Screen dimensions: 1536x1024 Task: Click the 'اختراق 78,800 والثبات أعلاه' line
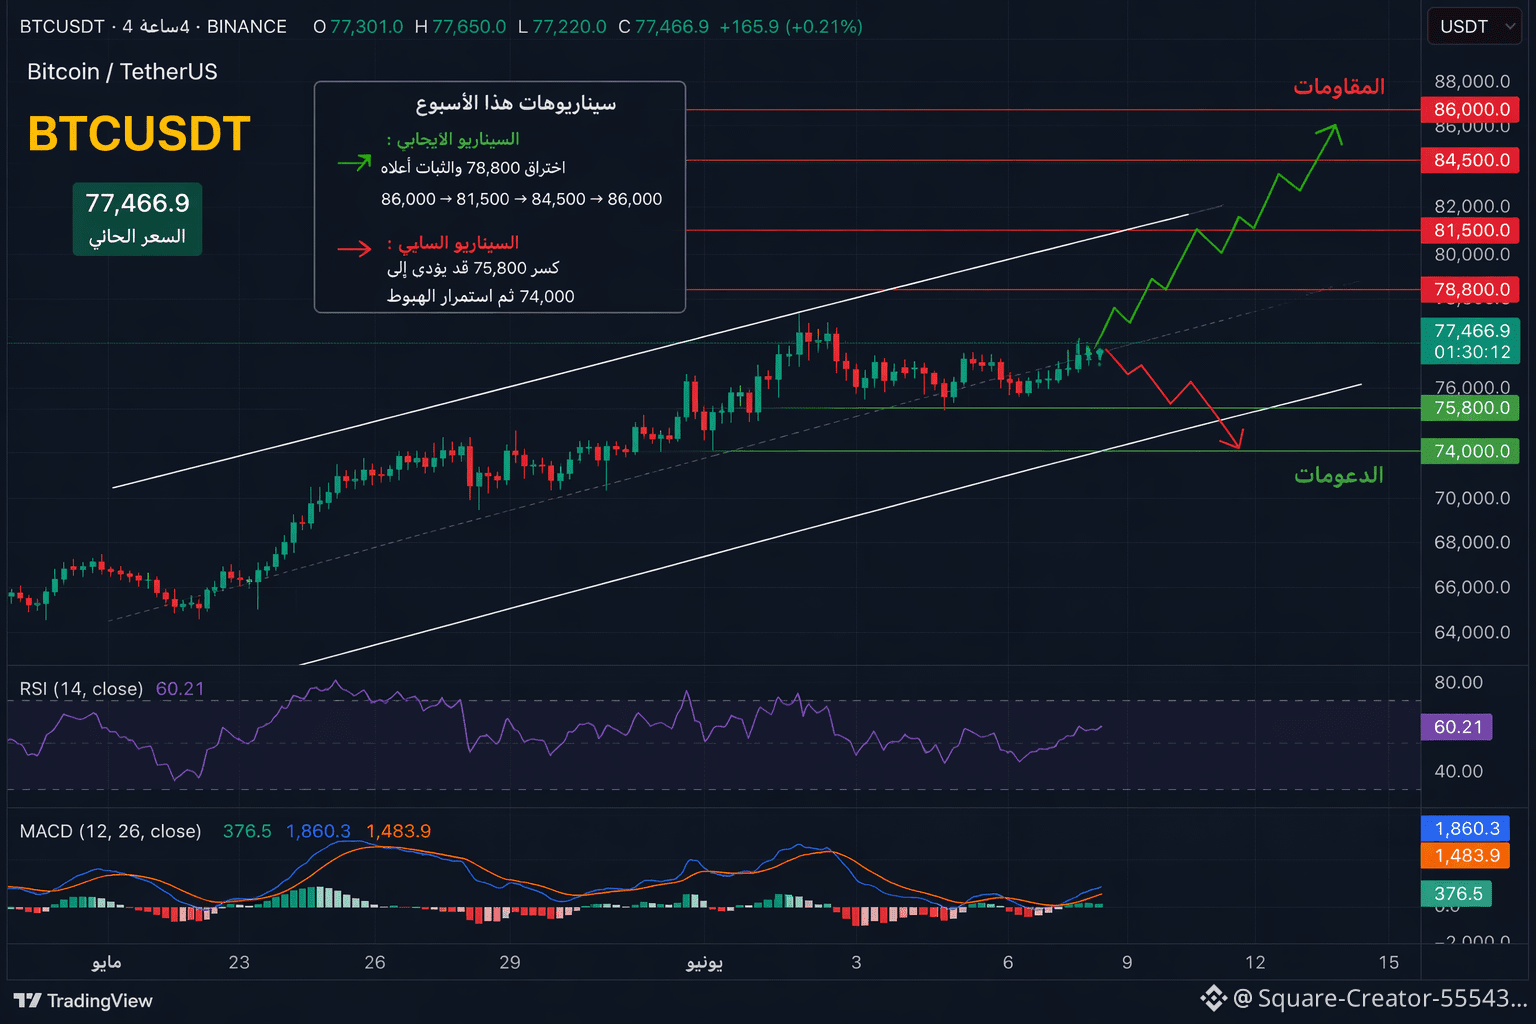pos(473,167)
